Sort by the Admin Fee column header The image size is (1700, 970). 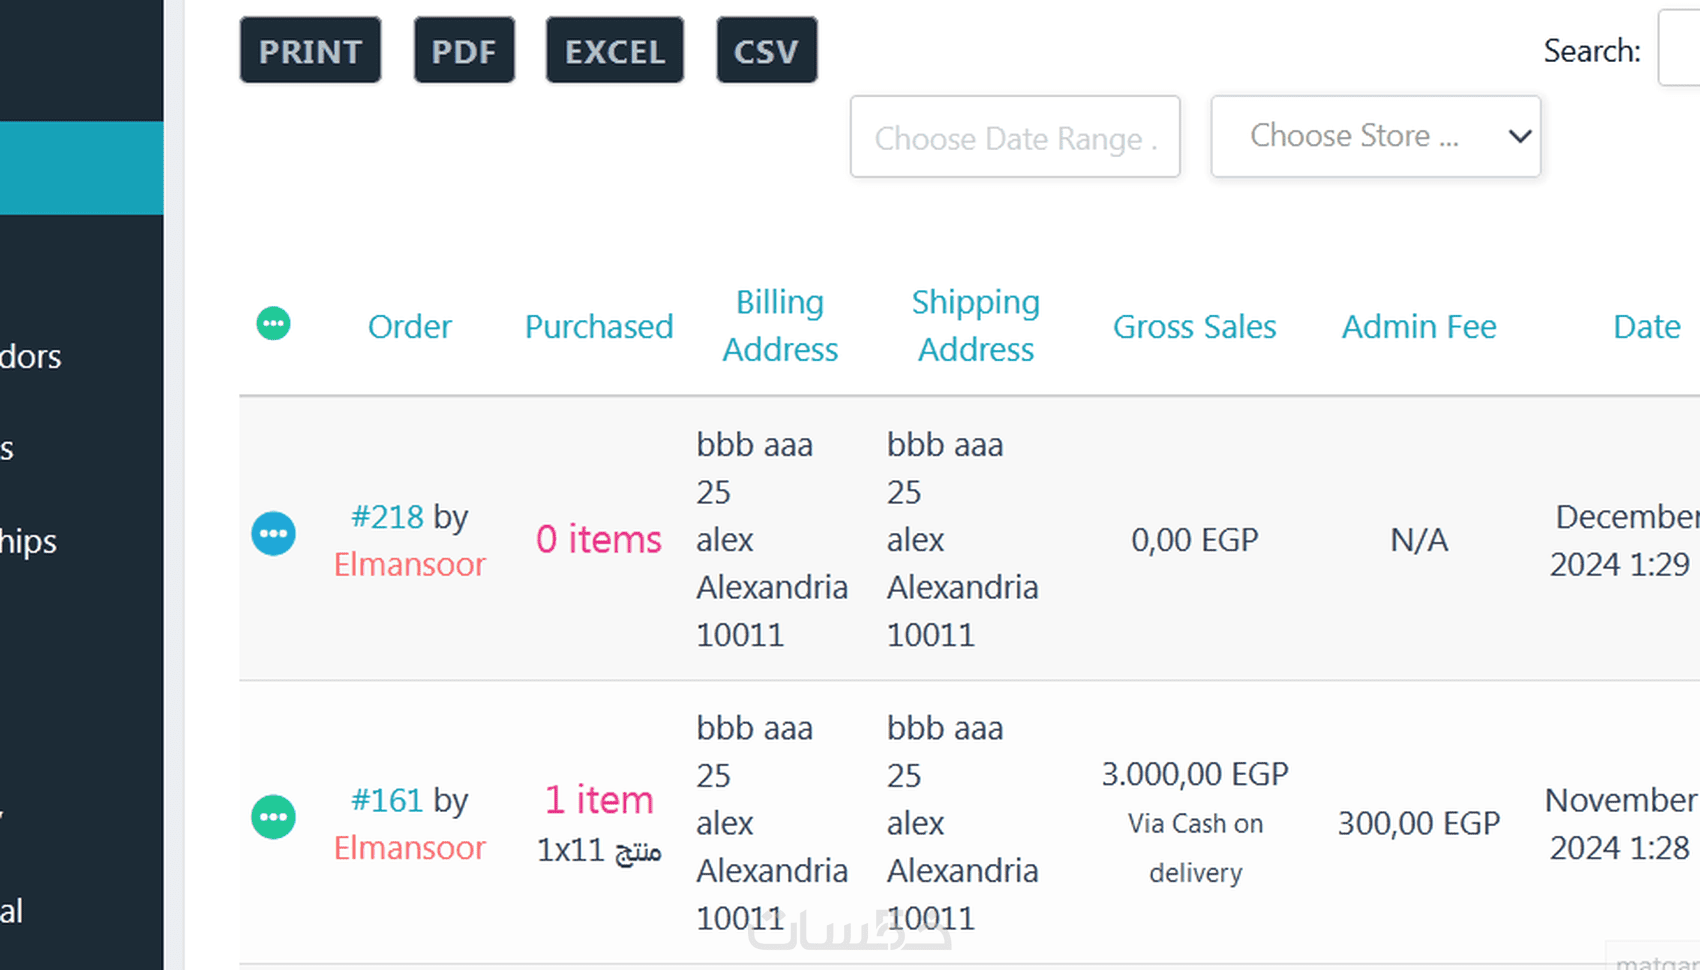[x=1418, y=327]
